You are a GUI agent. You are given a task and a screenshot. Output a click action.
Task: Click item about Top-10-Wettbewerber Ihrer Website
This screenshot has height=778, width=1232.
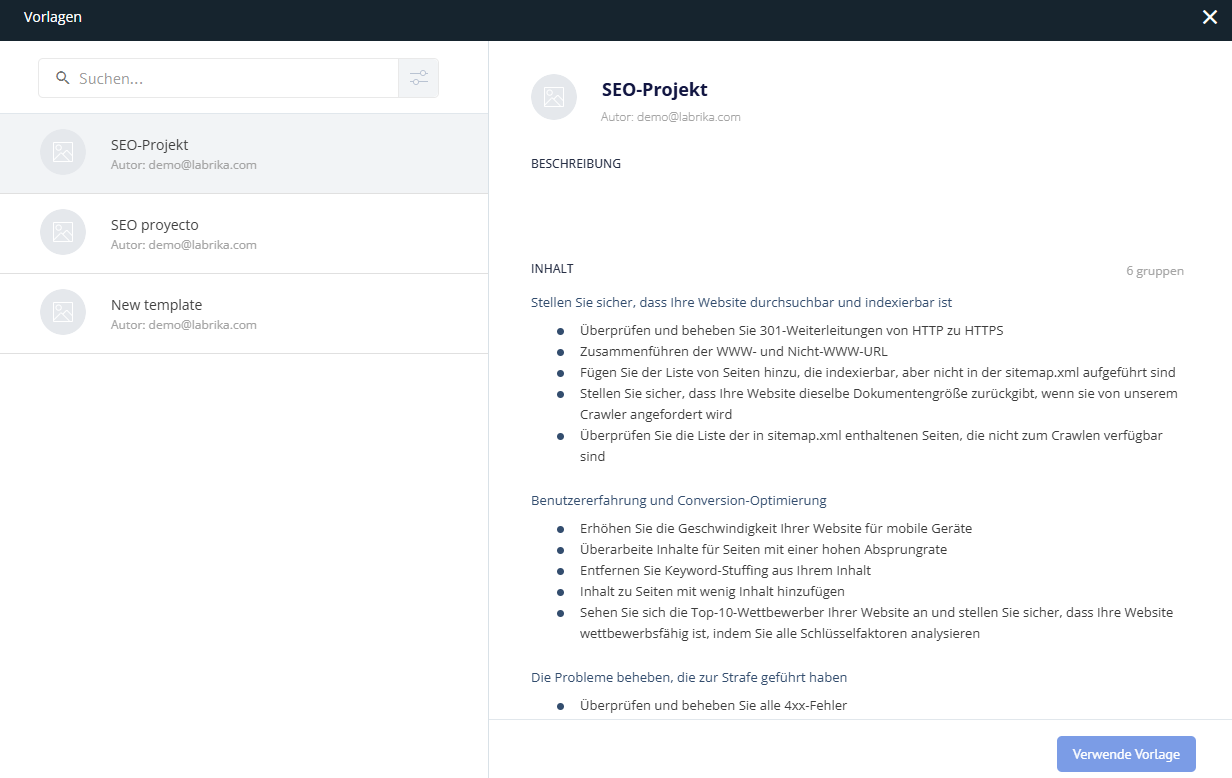(x=876, y=622)
